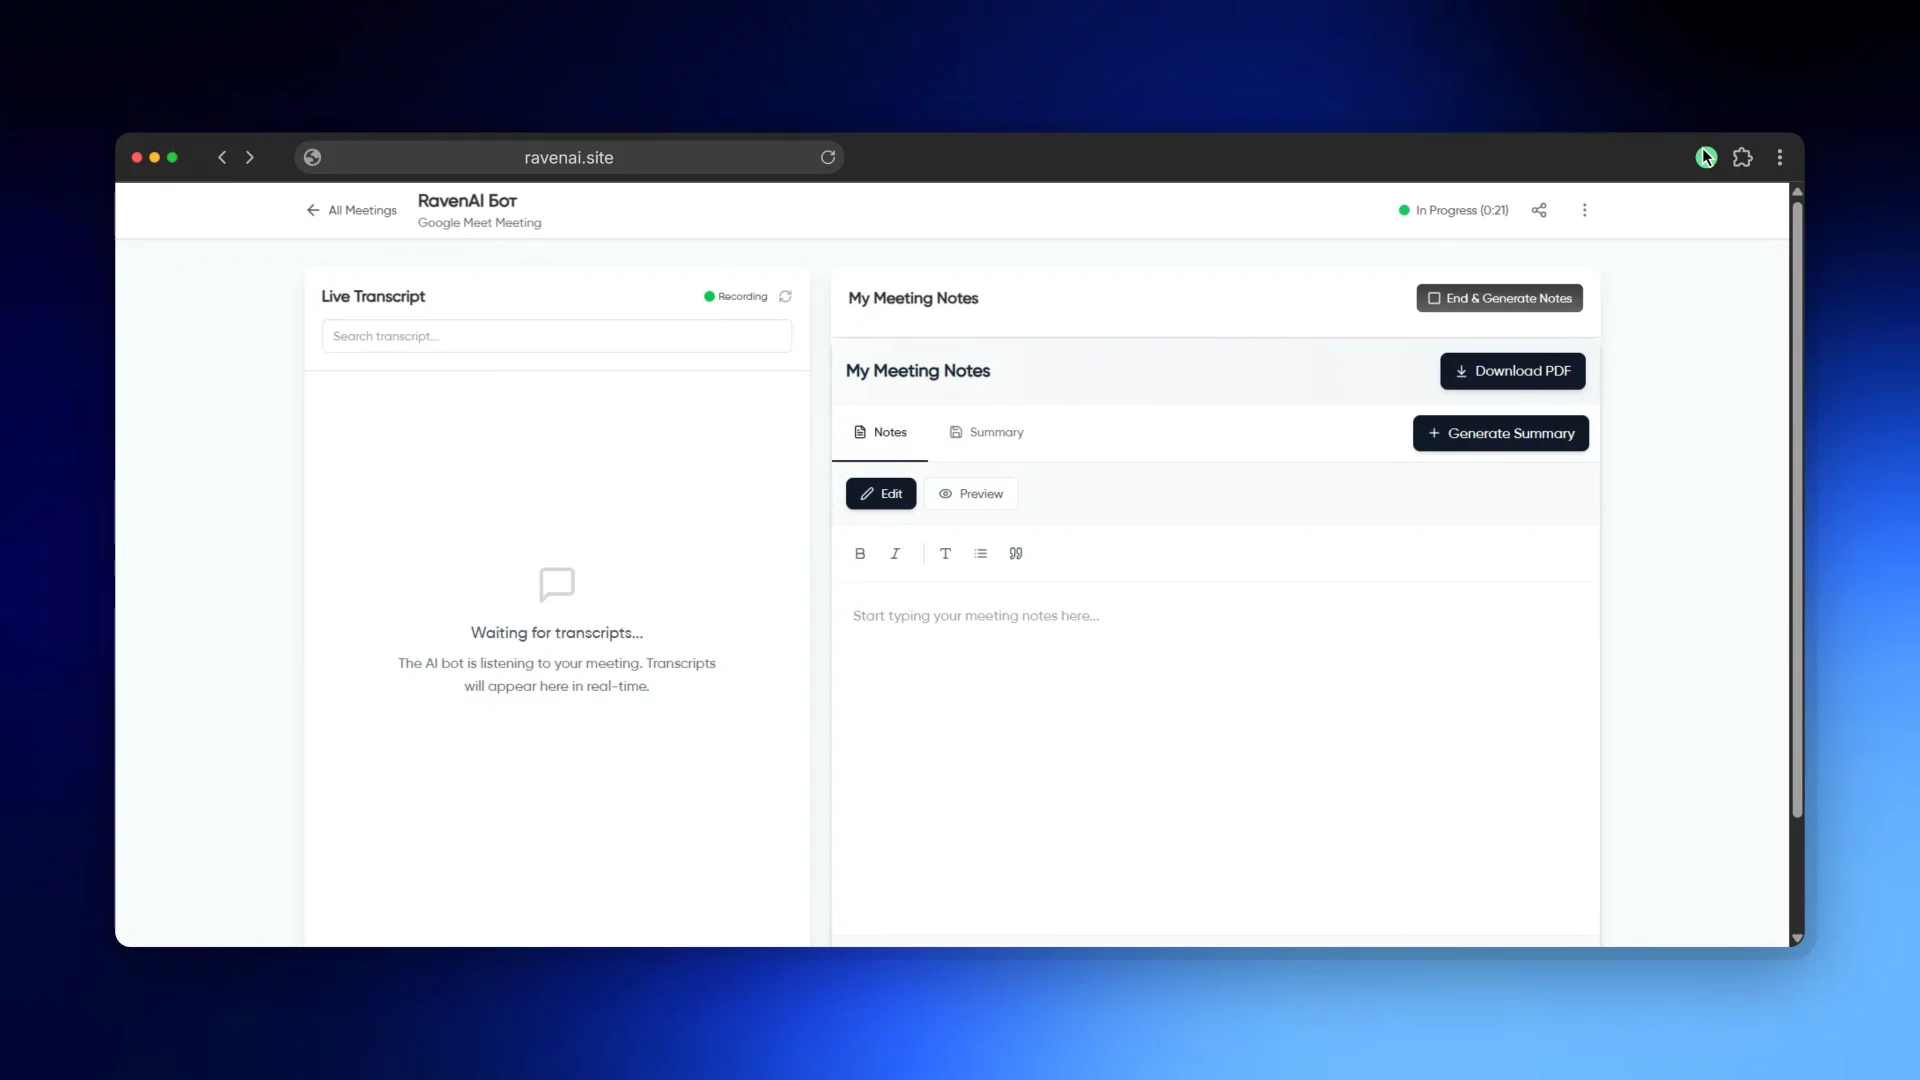Toggle bold formatting in notes editor

click(x=860, y=553)
